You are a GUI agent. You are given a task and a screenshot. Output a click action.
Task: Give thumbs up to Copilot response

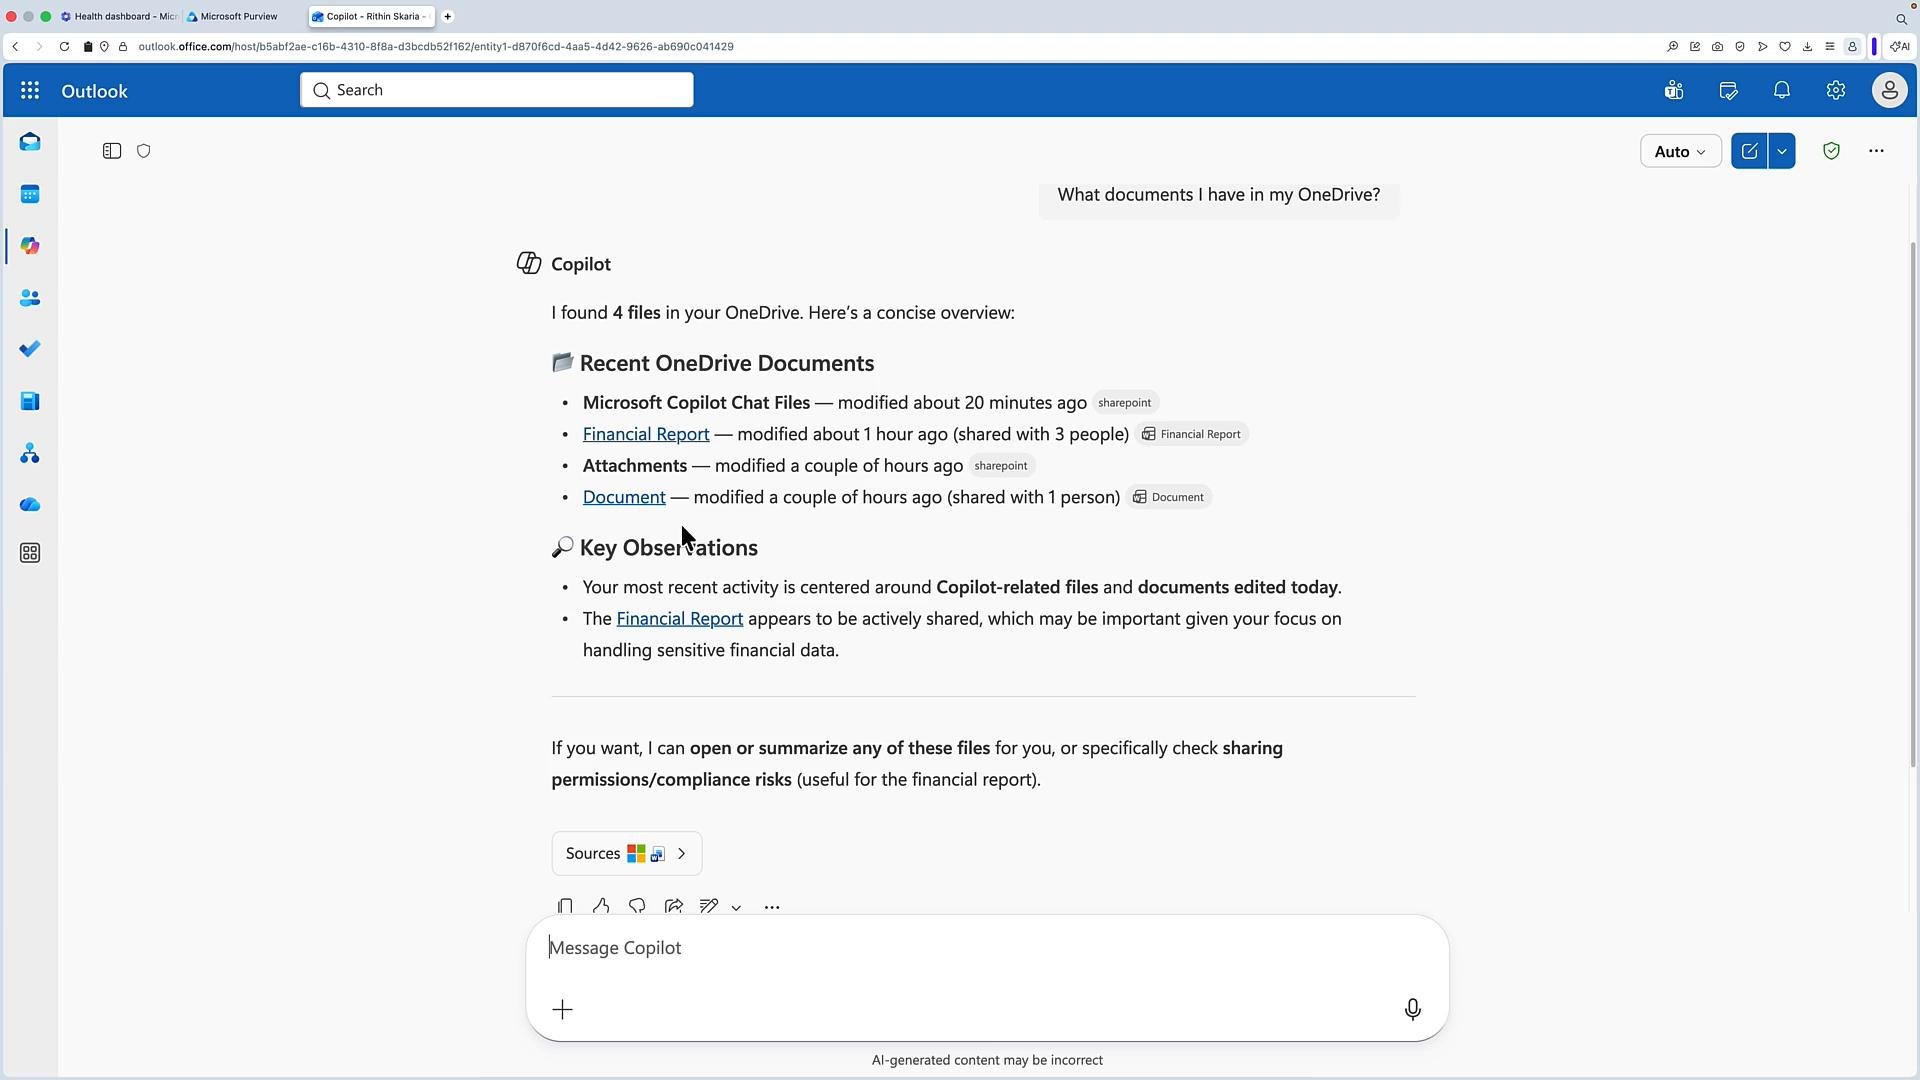pyautogui.click(x=601, y=906)
